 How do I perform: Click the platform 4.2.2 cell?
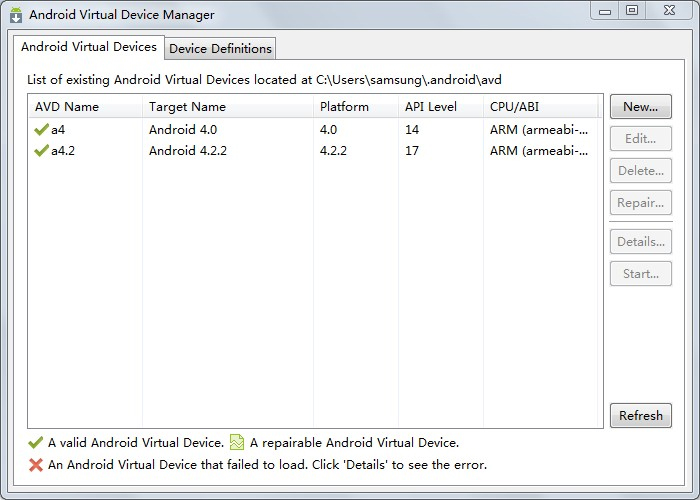333,151
